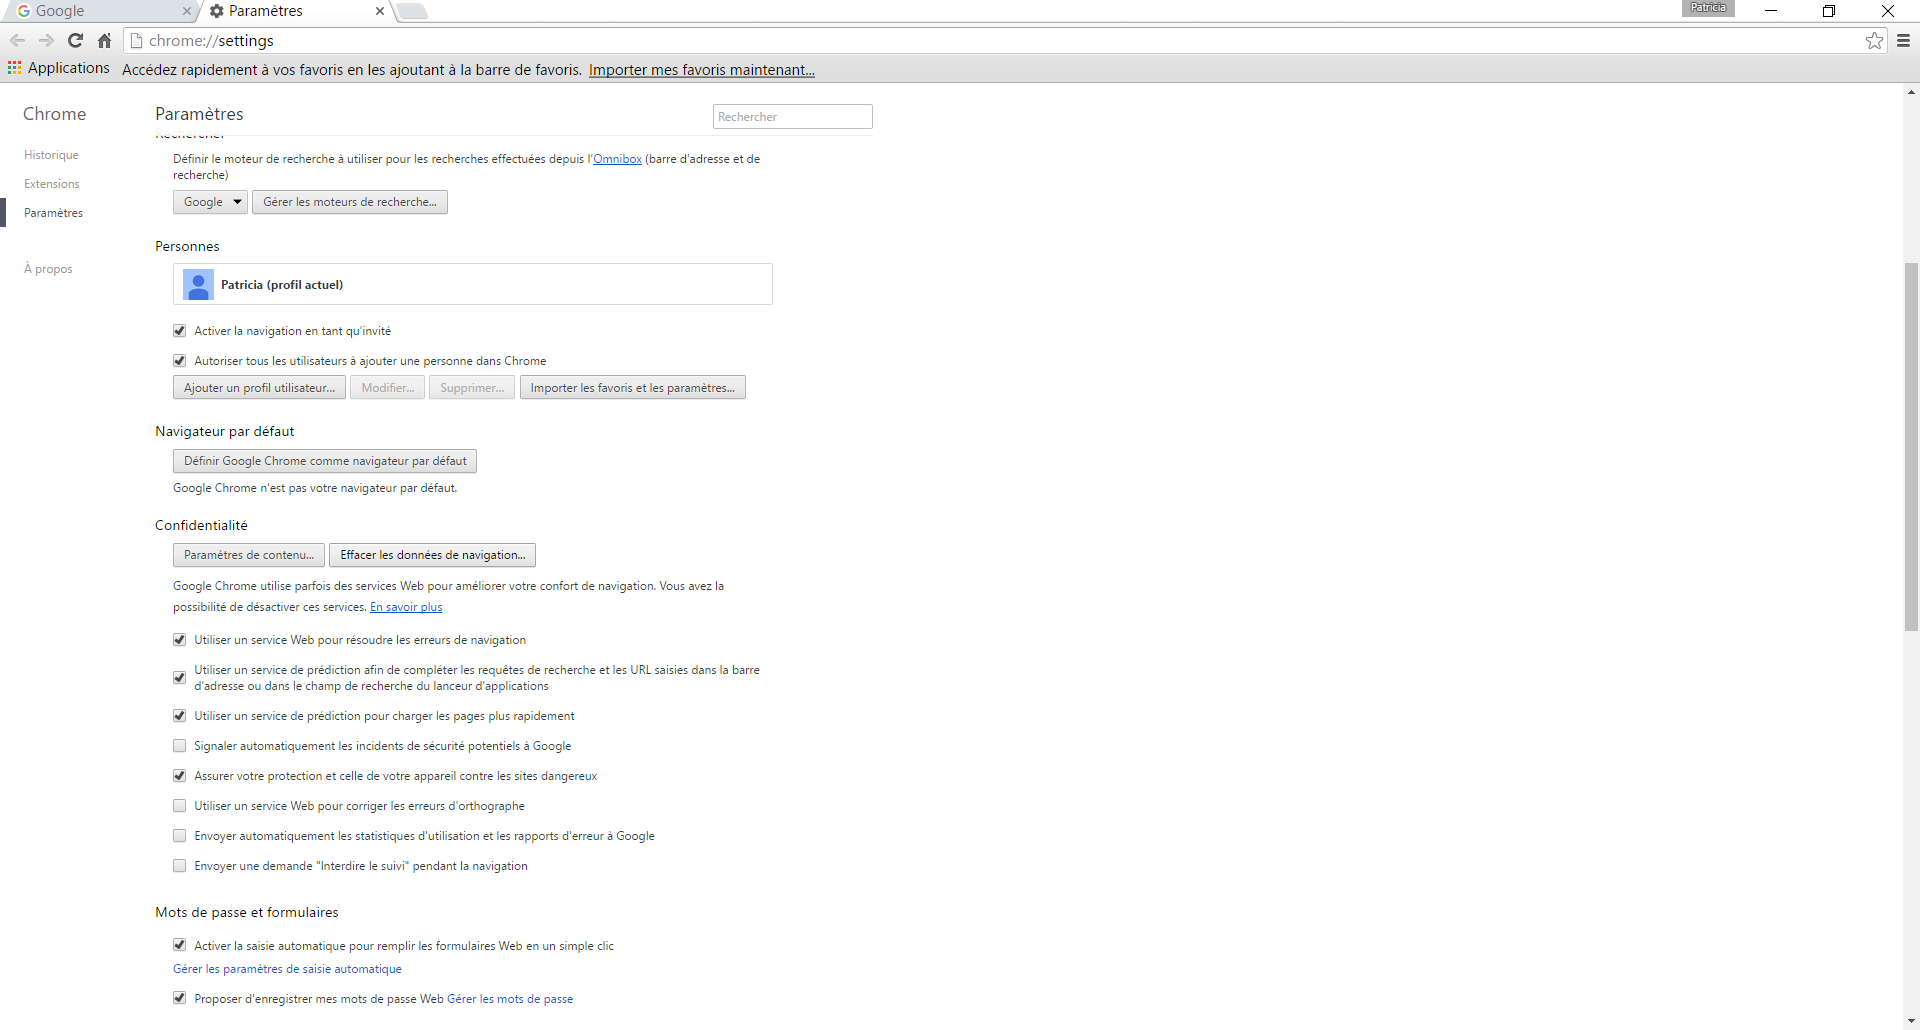Click the vertical page scrollbar thumb
The width and height of the screenshot is (1920, 1030).
coord(1911,446)
